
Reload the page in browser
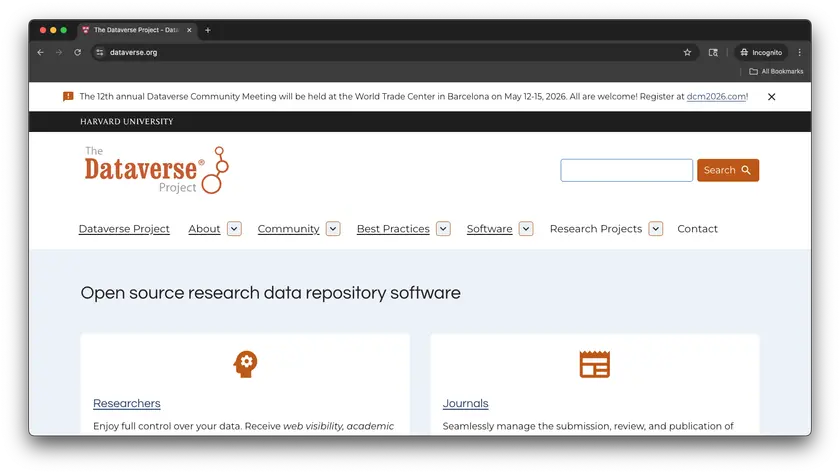pos(77,52)
